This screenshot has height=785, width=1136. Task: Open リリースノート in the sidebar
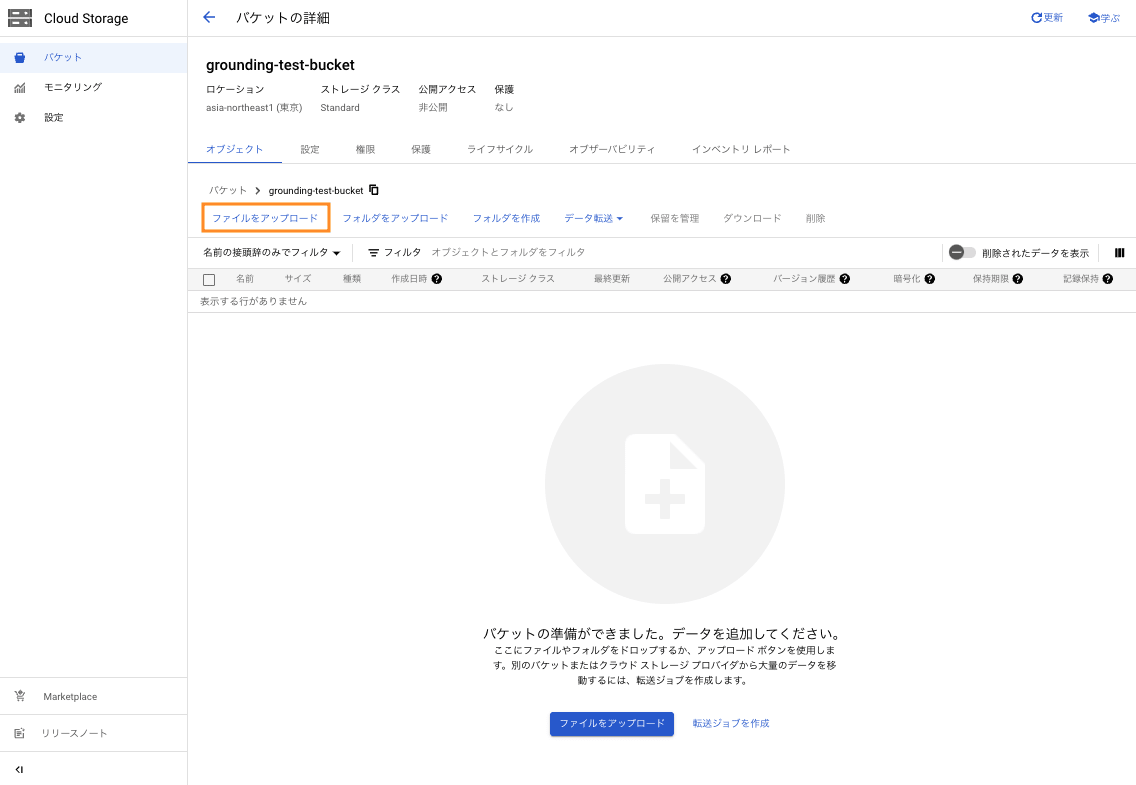[x=93, y=733]
